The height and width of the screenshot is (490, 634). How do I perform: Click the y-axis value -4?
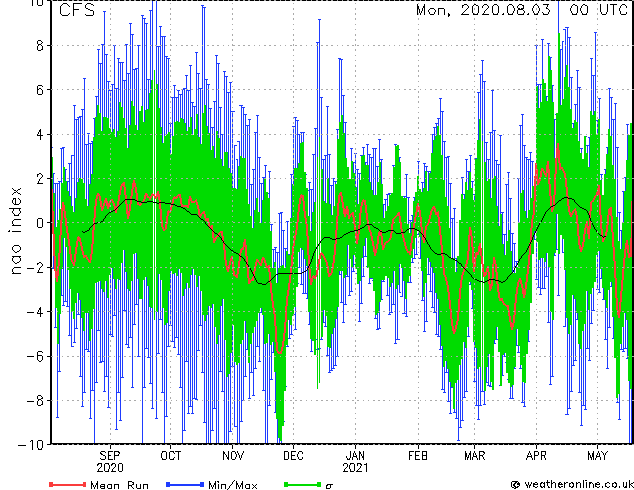point(35,312)
